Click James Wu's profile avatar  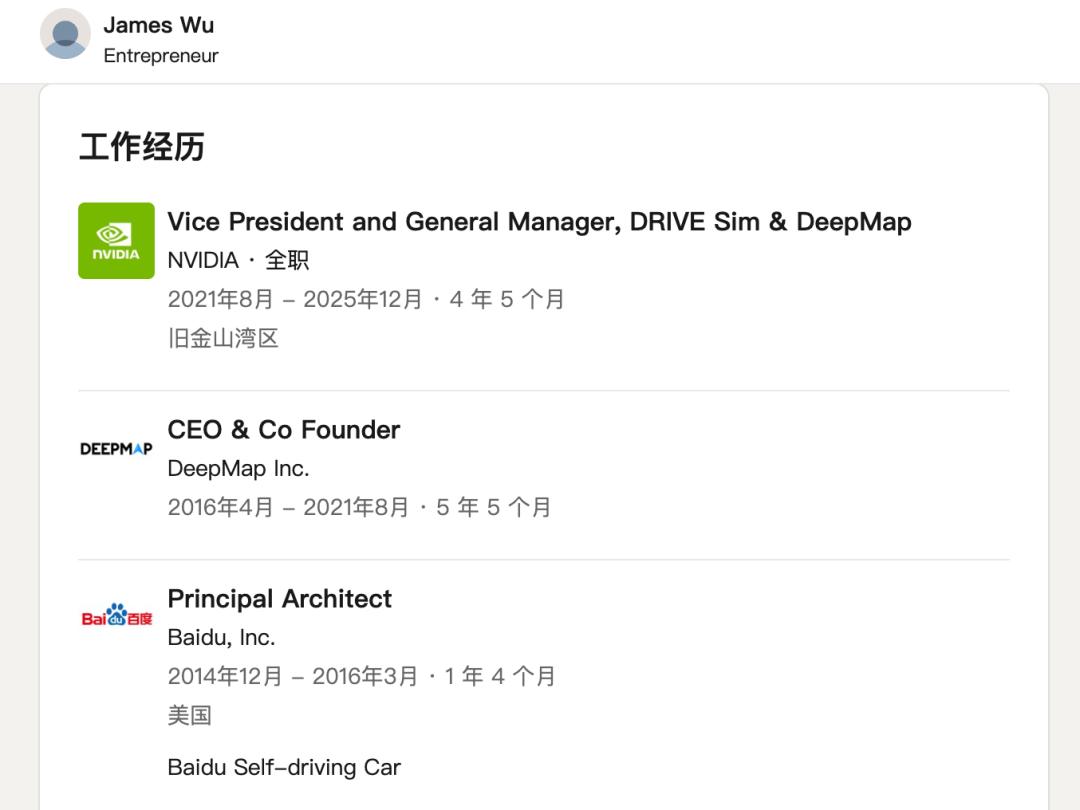tap(65, 34)
